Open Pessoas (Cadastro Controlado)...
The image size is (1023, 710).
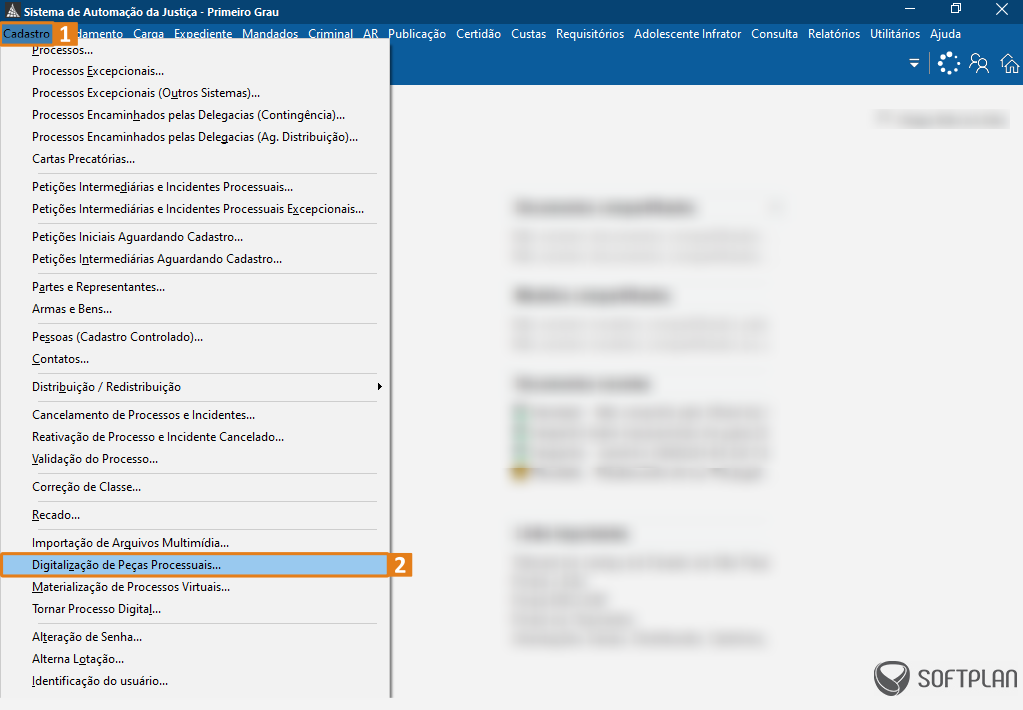point(117,337)
